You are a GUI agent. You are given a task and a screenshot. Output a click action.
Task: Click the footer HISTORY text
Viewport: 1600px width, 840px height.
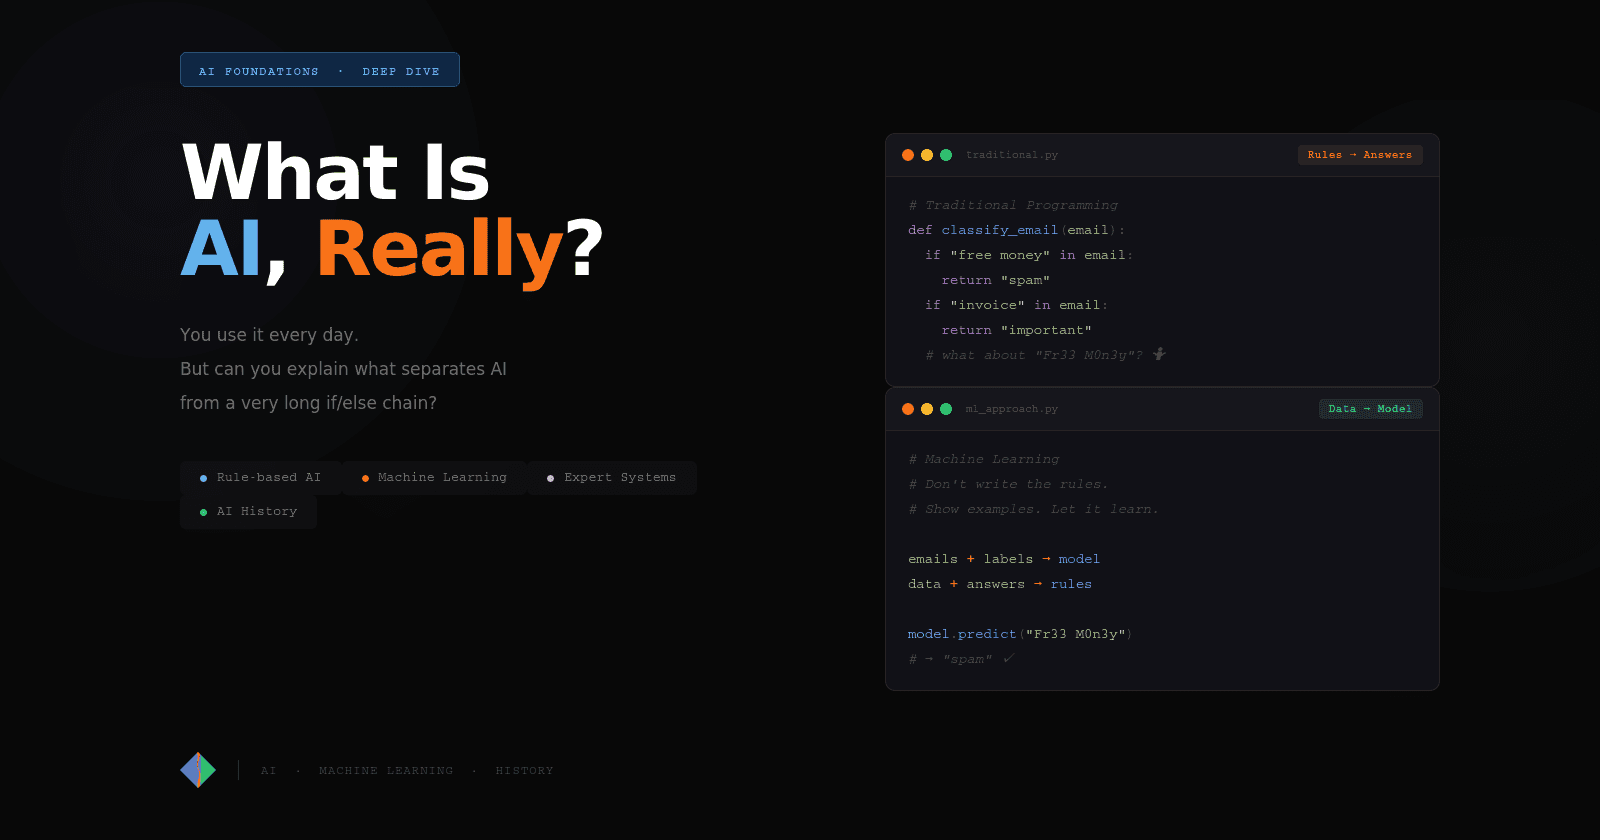524,771
